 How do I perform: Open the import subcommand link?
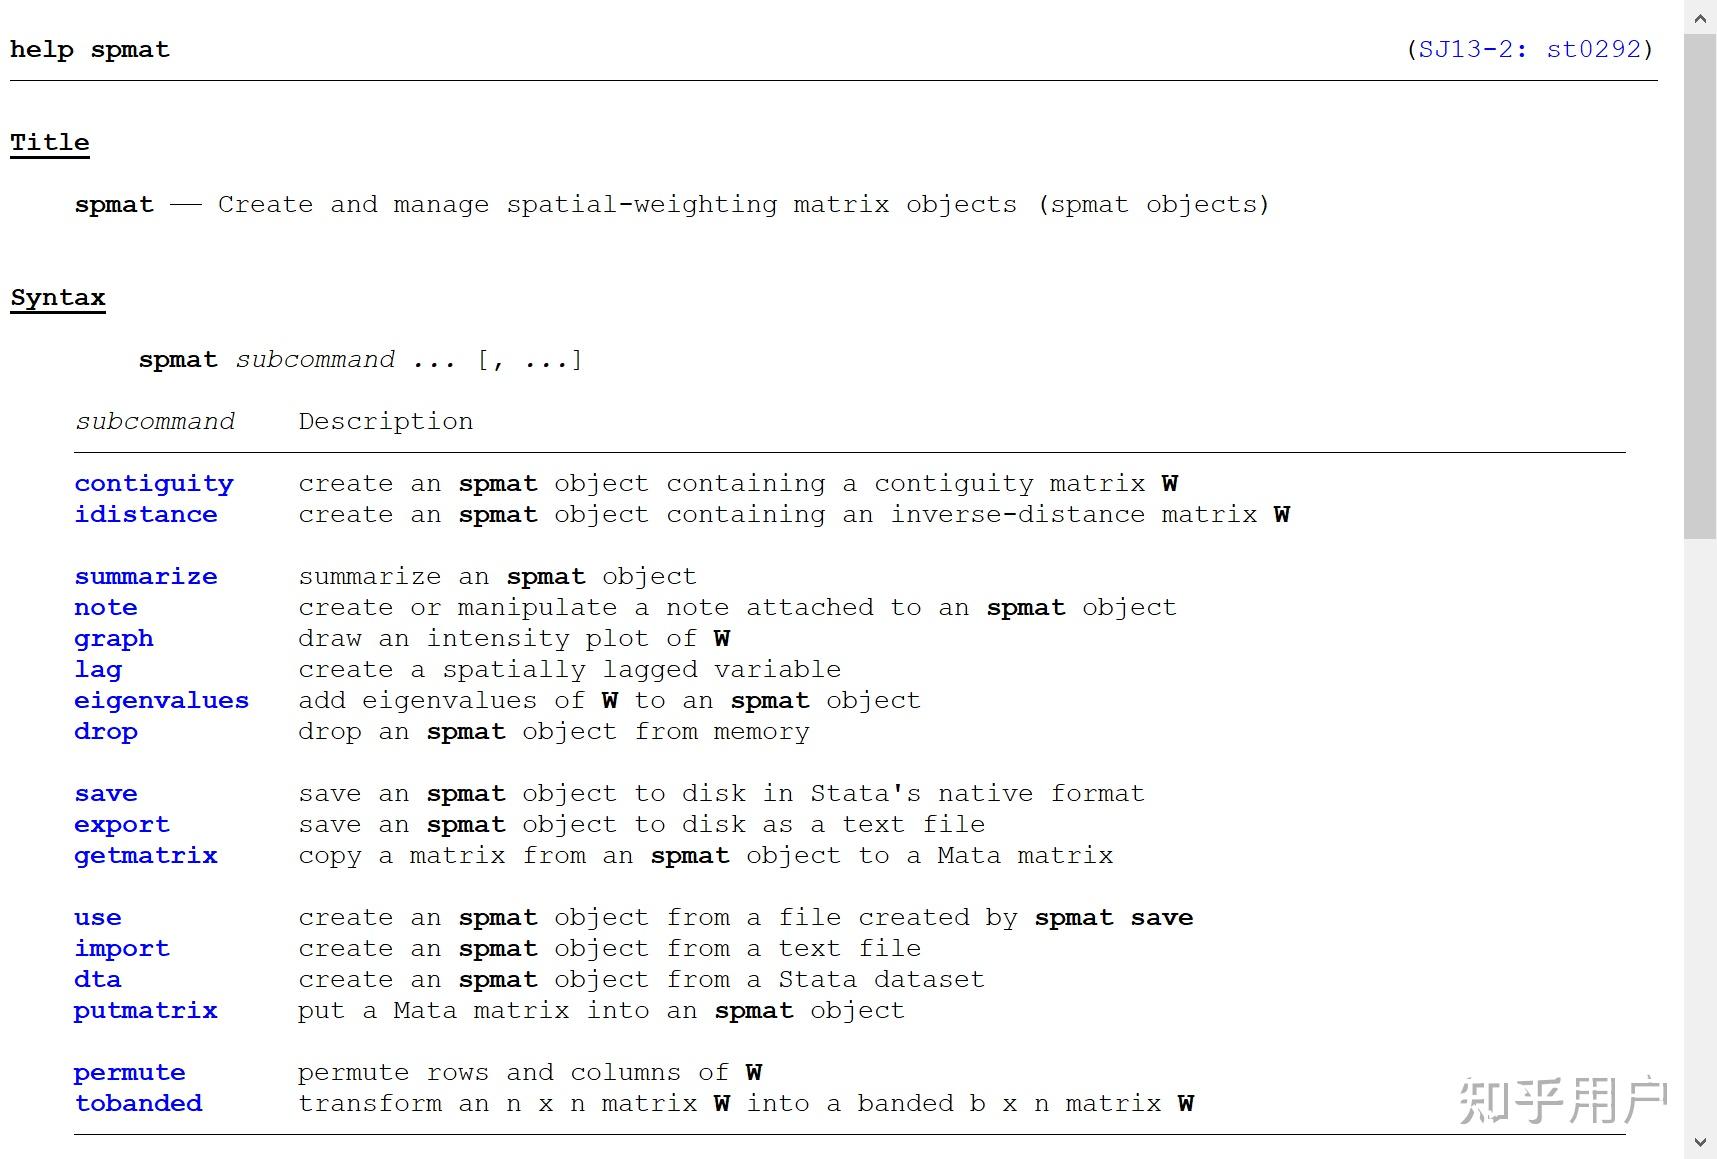click(x=121, y=949)
